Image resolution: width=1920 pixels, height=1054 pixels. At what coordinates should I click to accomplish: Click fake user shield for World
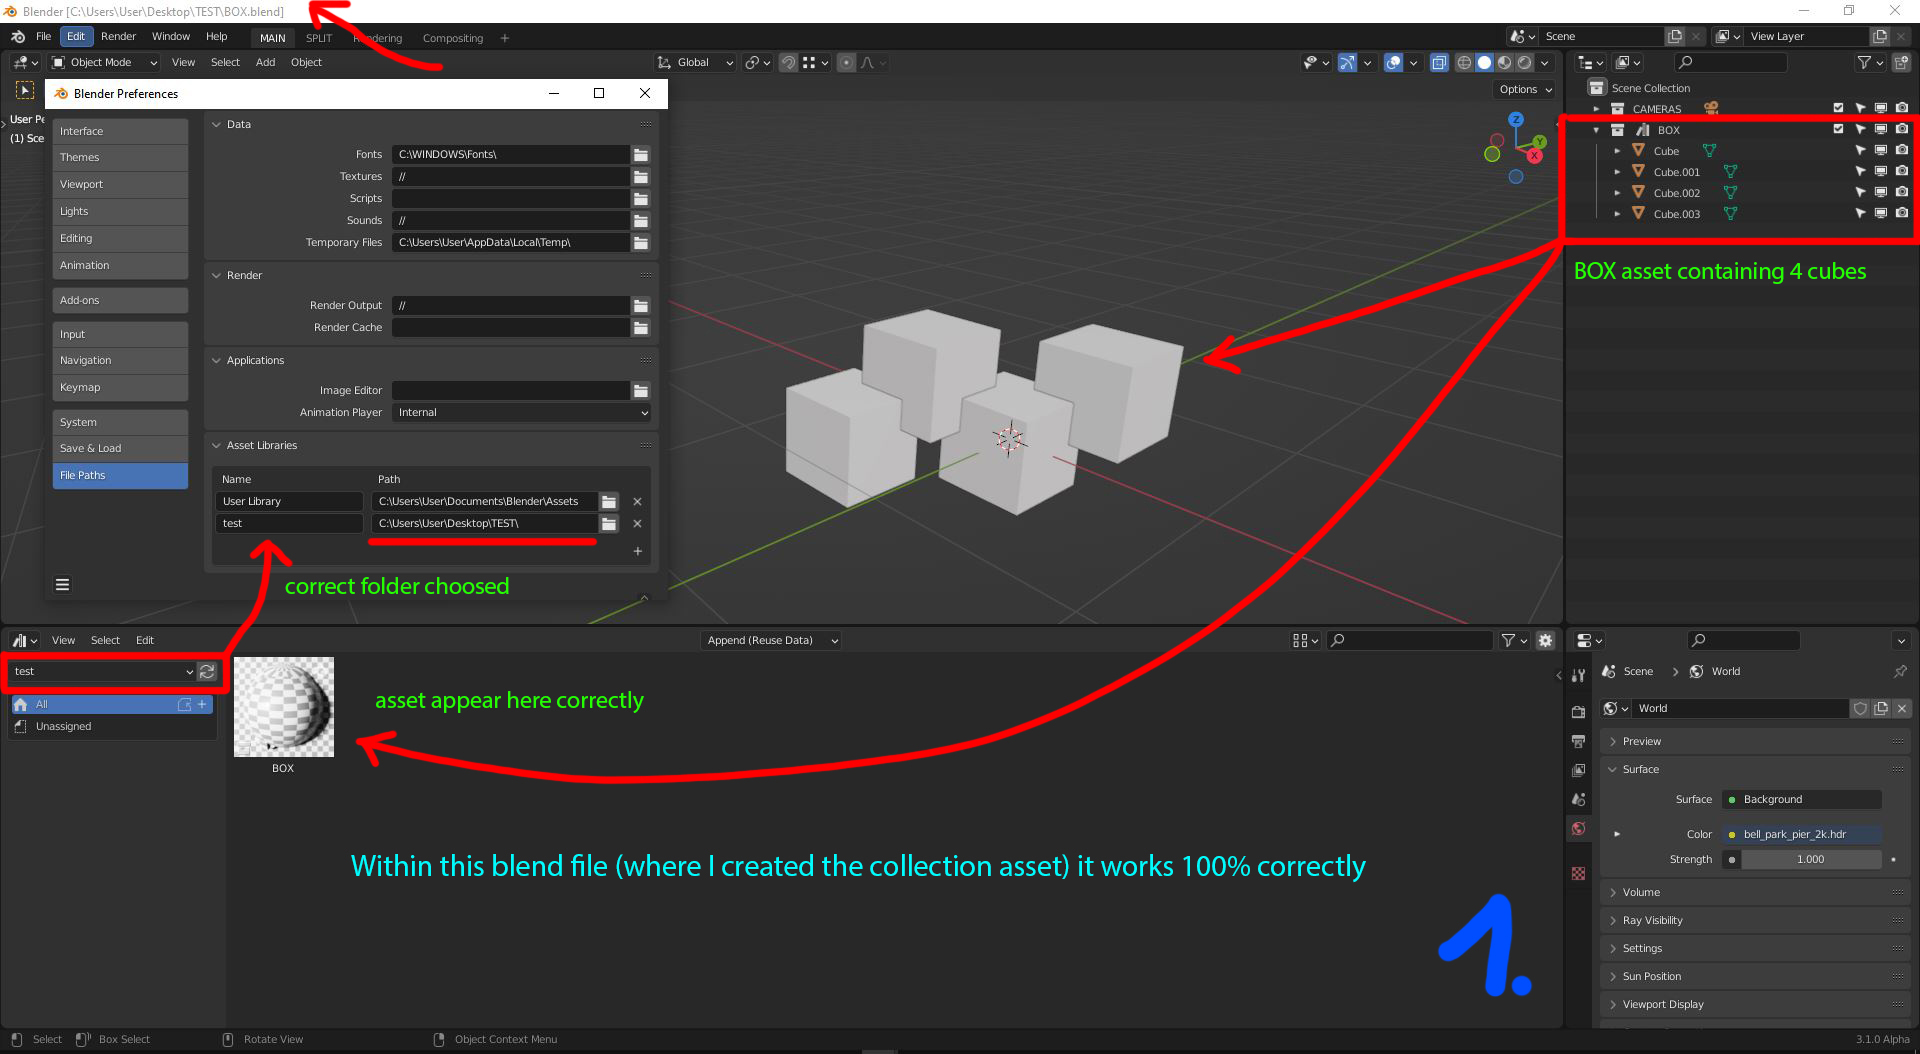(x=1860, y=709)
